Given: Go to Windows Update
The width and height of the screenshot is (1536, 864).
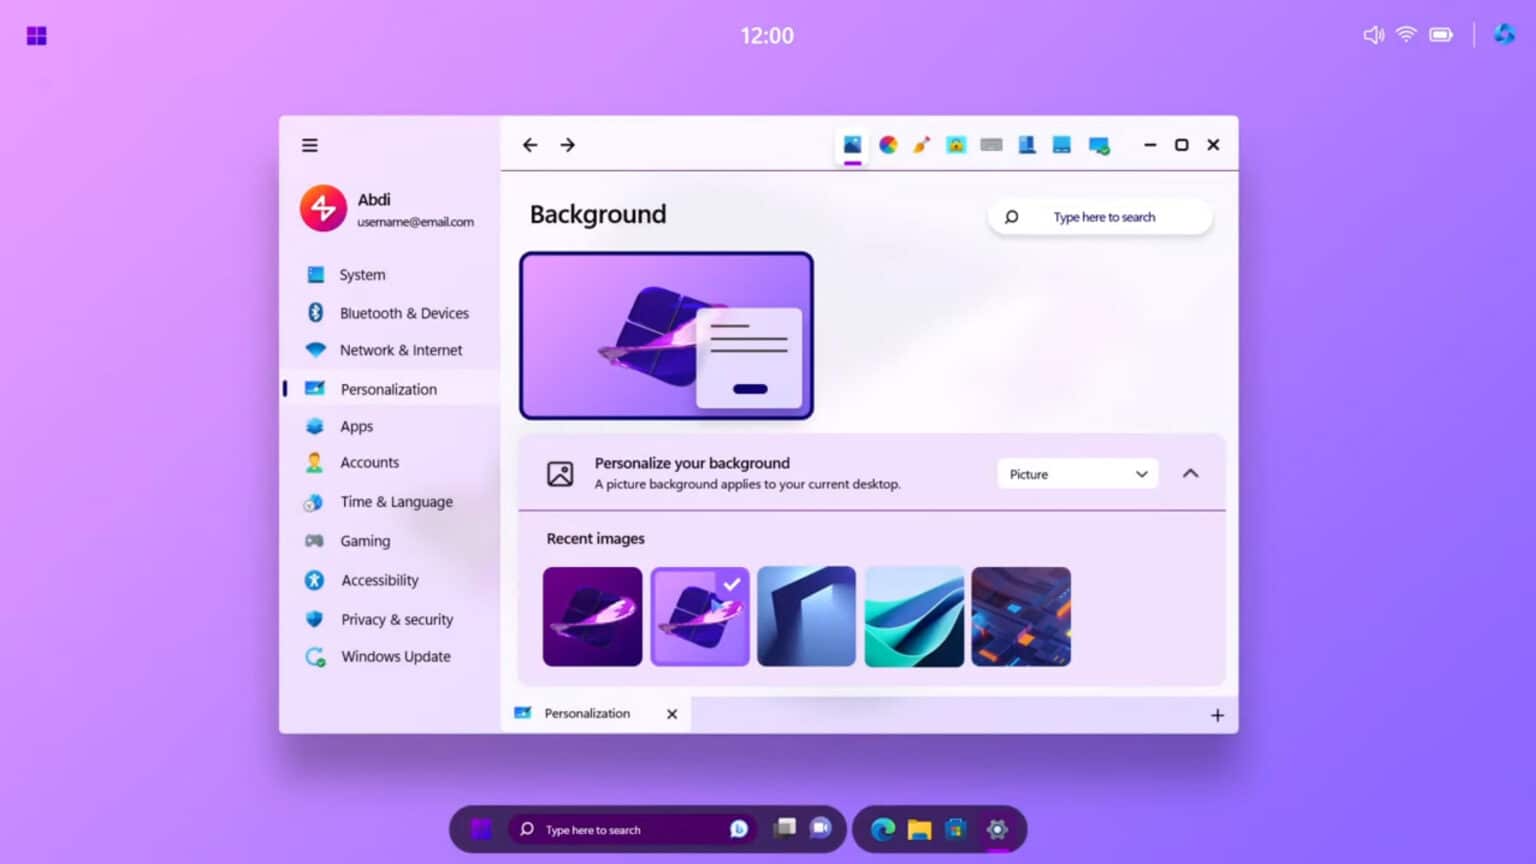Looking at the screenshot, I should coord(394,656).
